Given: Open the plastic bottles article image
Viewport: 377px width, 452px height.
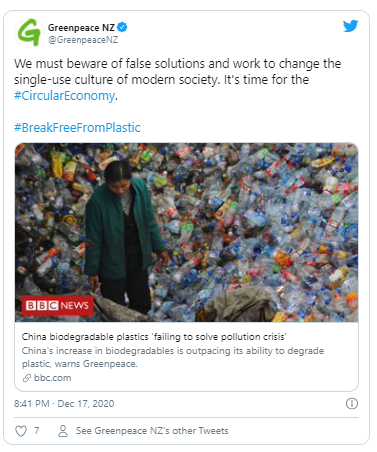Looking at the screenshot, I should pyautogui.click(x=186, y=232).
